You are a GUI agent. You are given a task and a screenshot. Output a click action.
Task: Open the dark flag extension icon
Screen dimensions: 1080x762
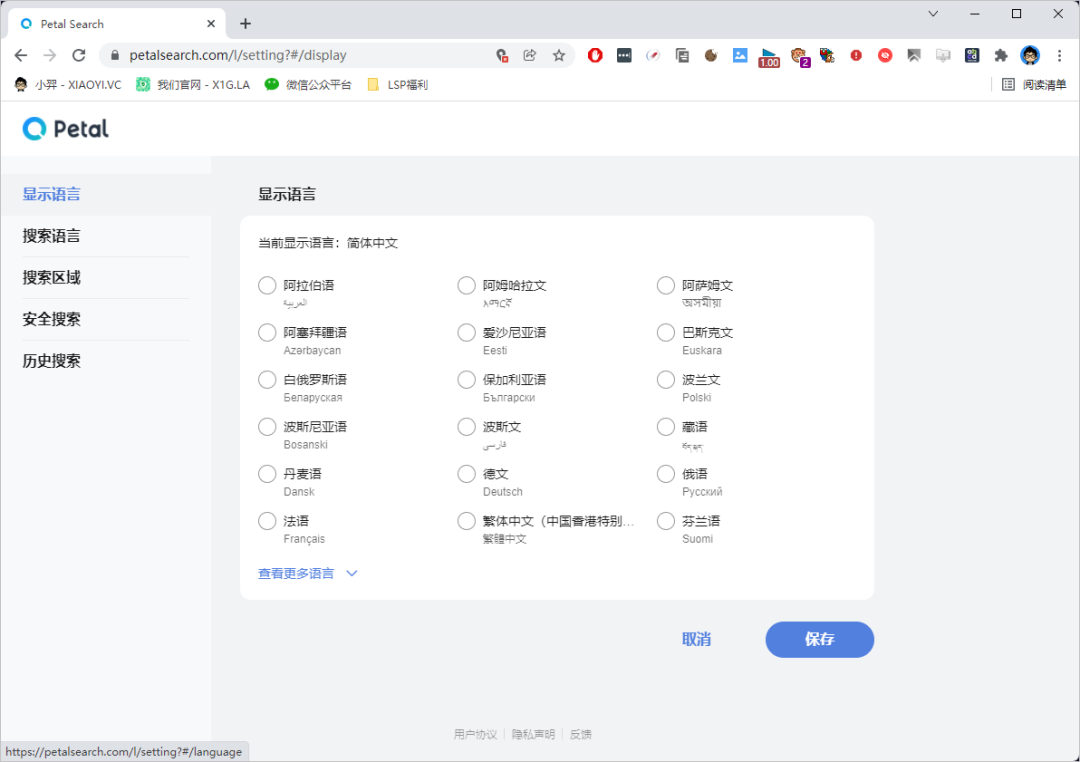(x=914, y=55)
